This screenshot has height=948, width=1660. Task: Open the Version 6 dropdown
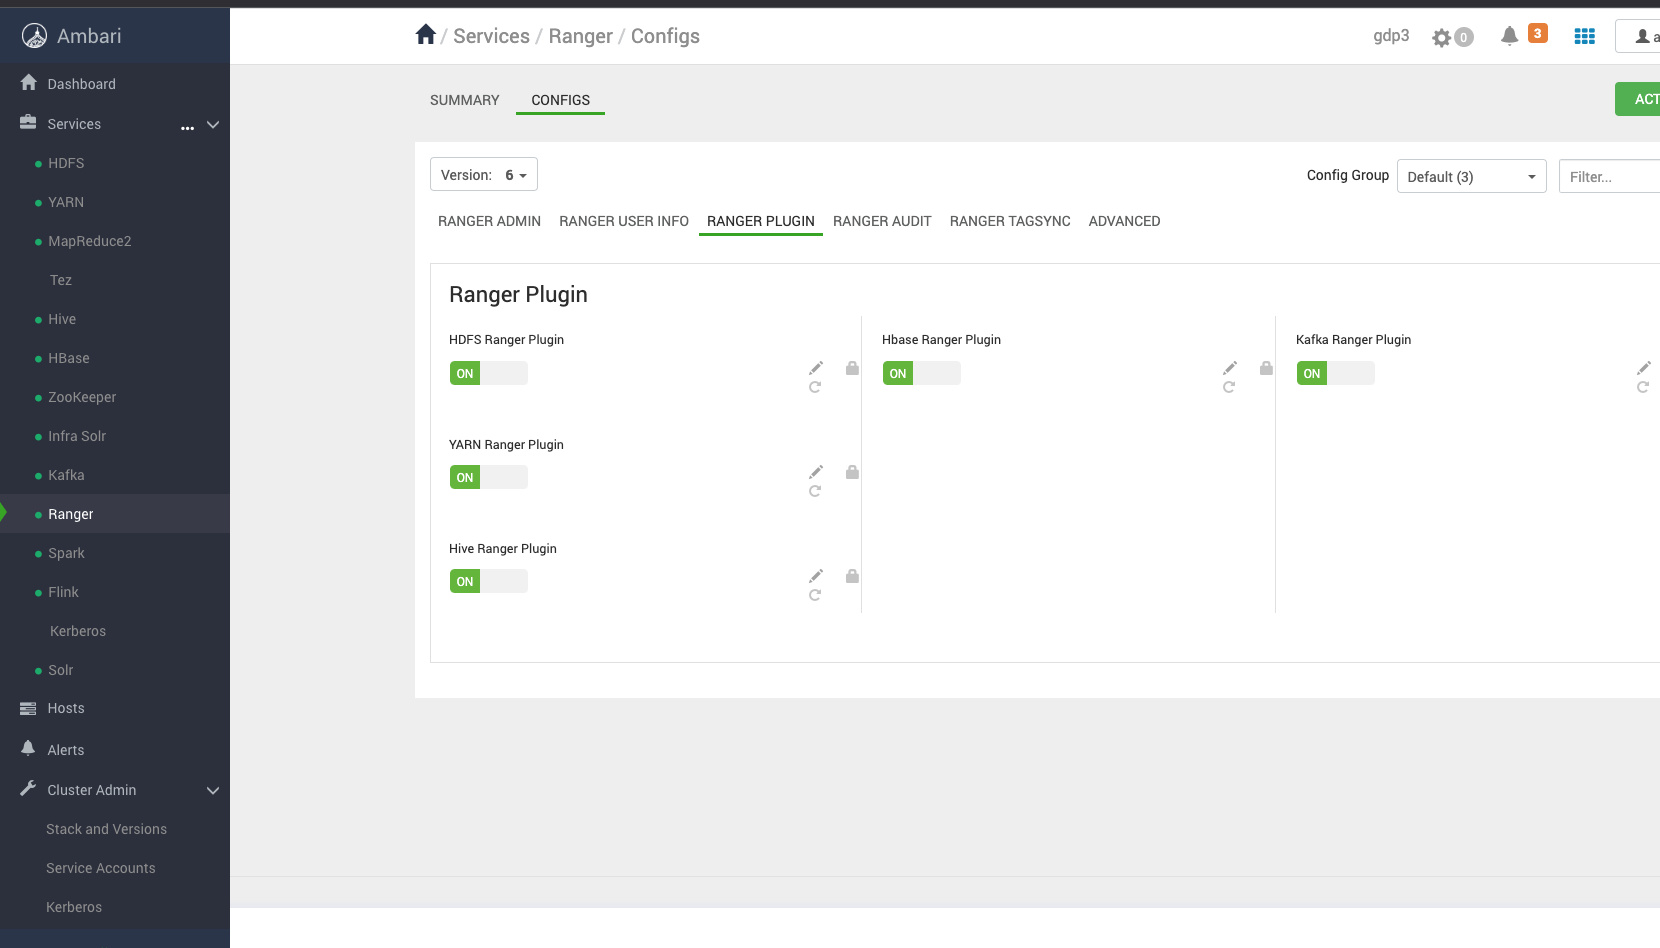click(484, 174)
